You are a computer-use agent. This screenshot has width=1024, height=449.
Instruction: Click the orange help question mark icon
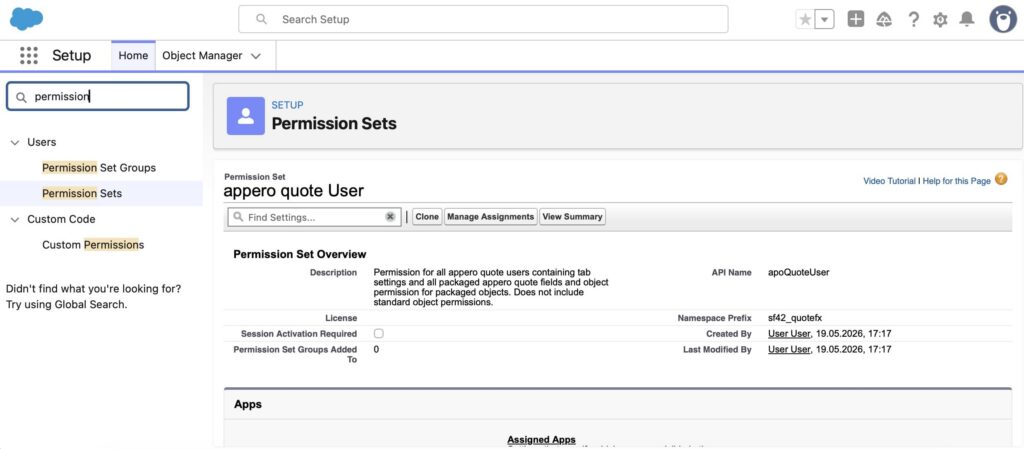pos(1001,179)
